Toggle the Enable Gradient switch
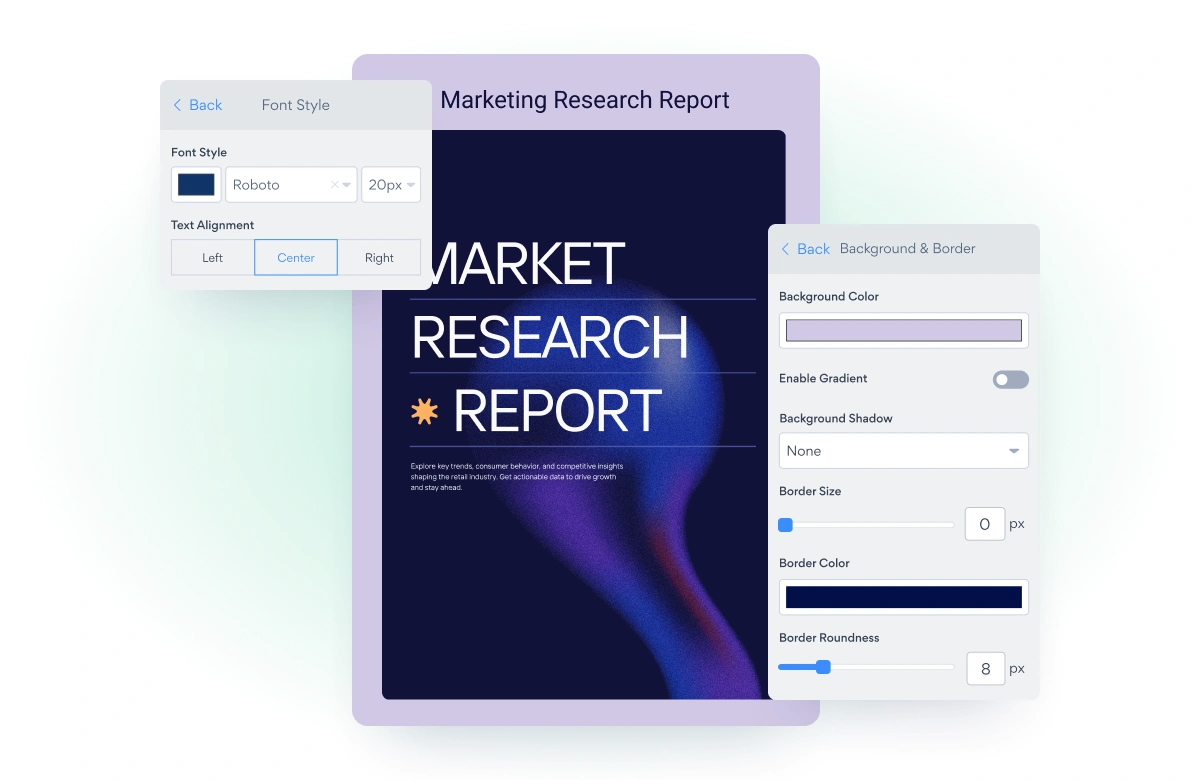Screen dimensions: 1200x780 click(1010, 380)
